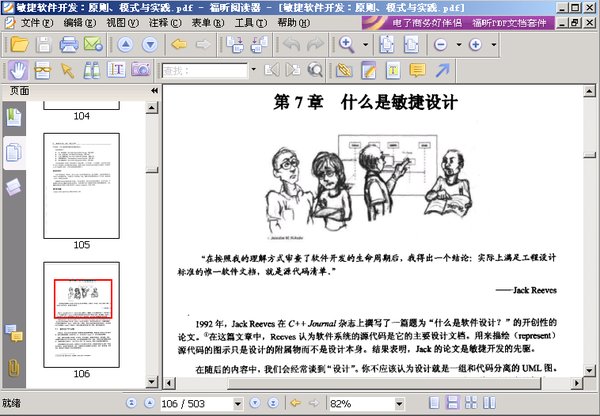
Task: Click the fit page view icon
Action: [x=387, y=45]
